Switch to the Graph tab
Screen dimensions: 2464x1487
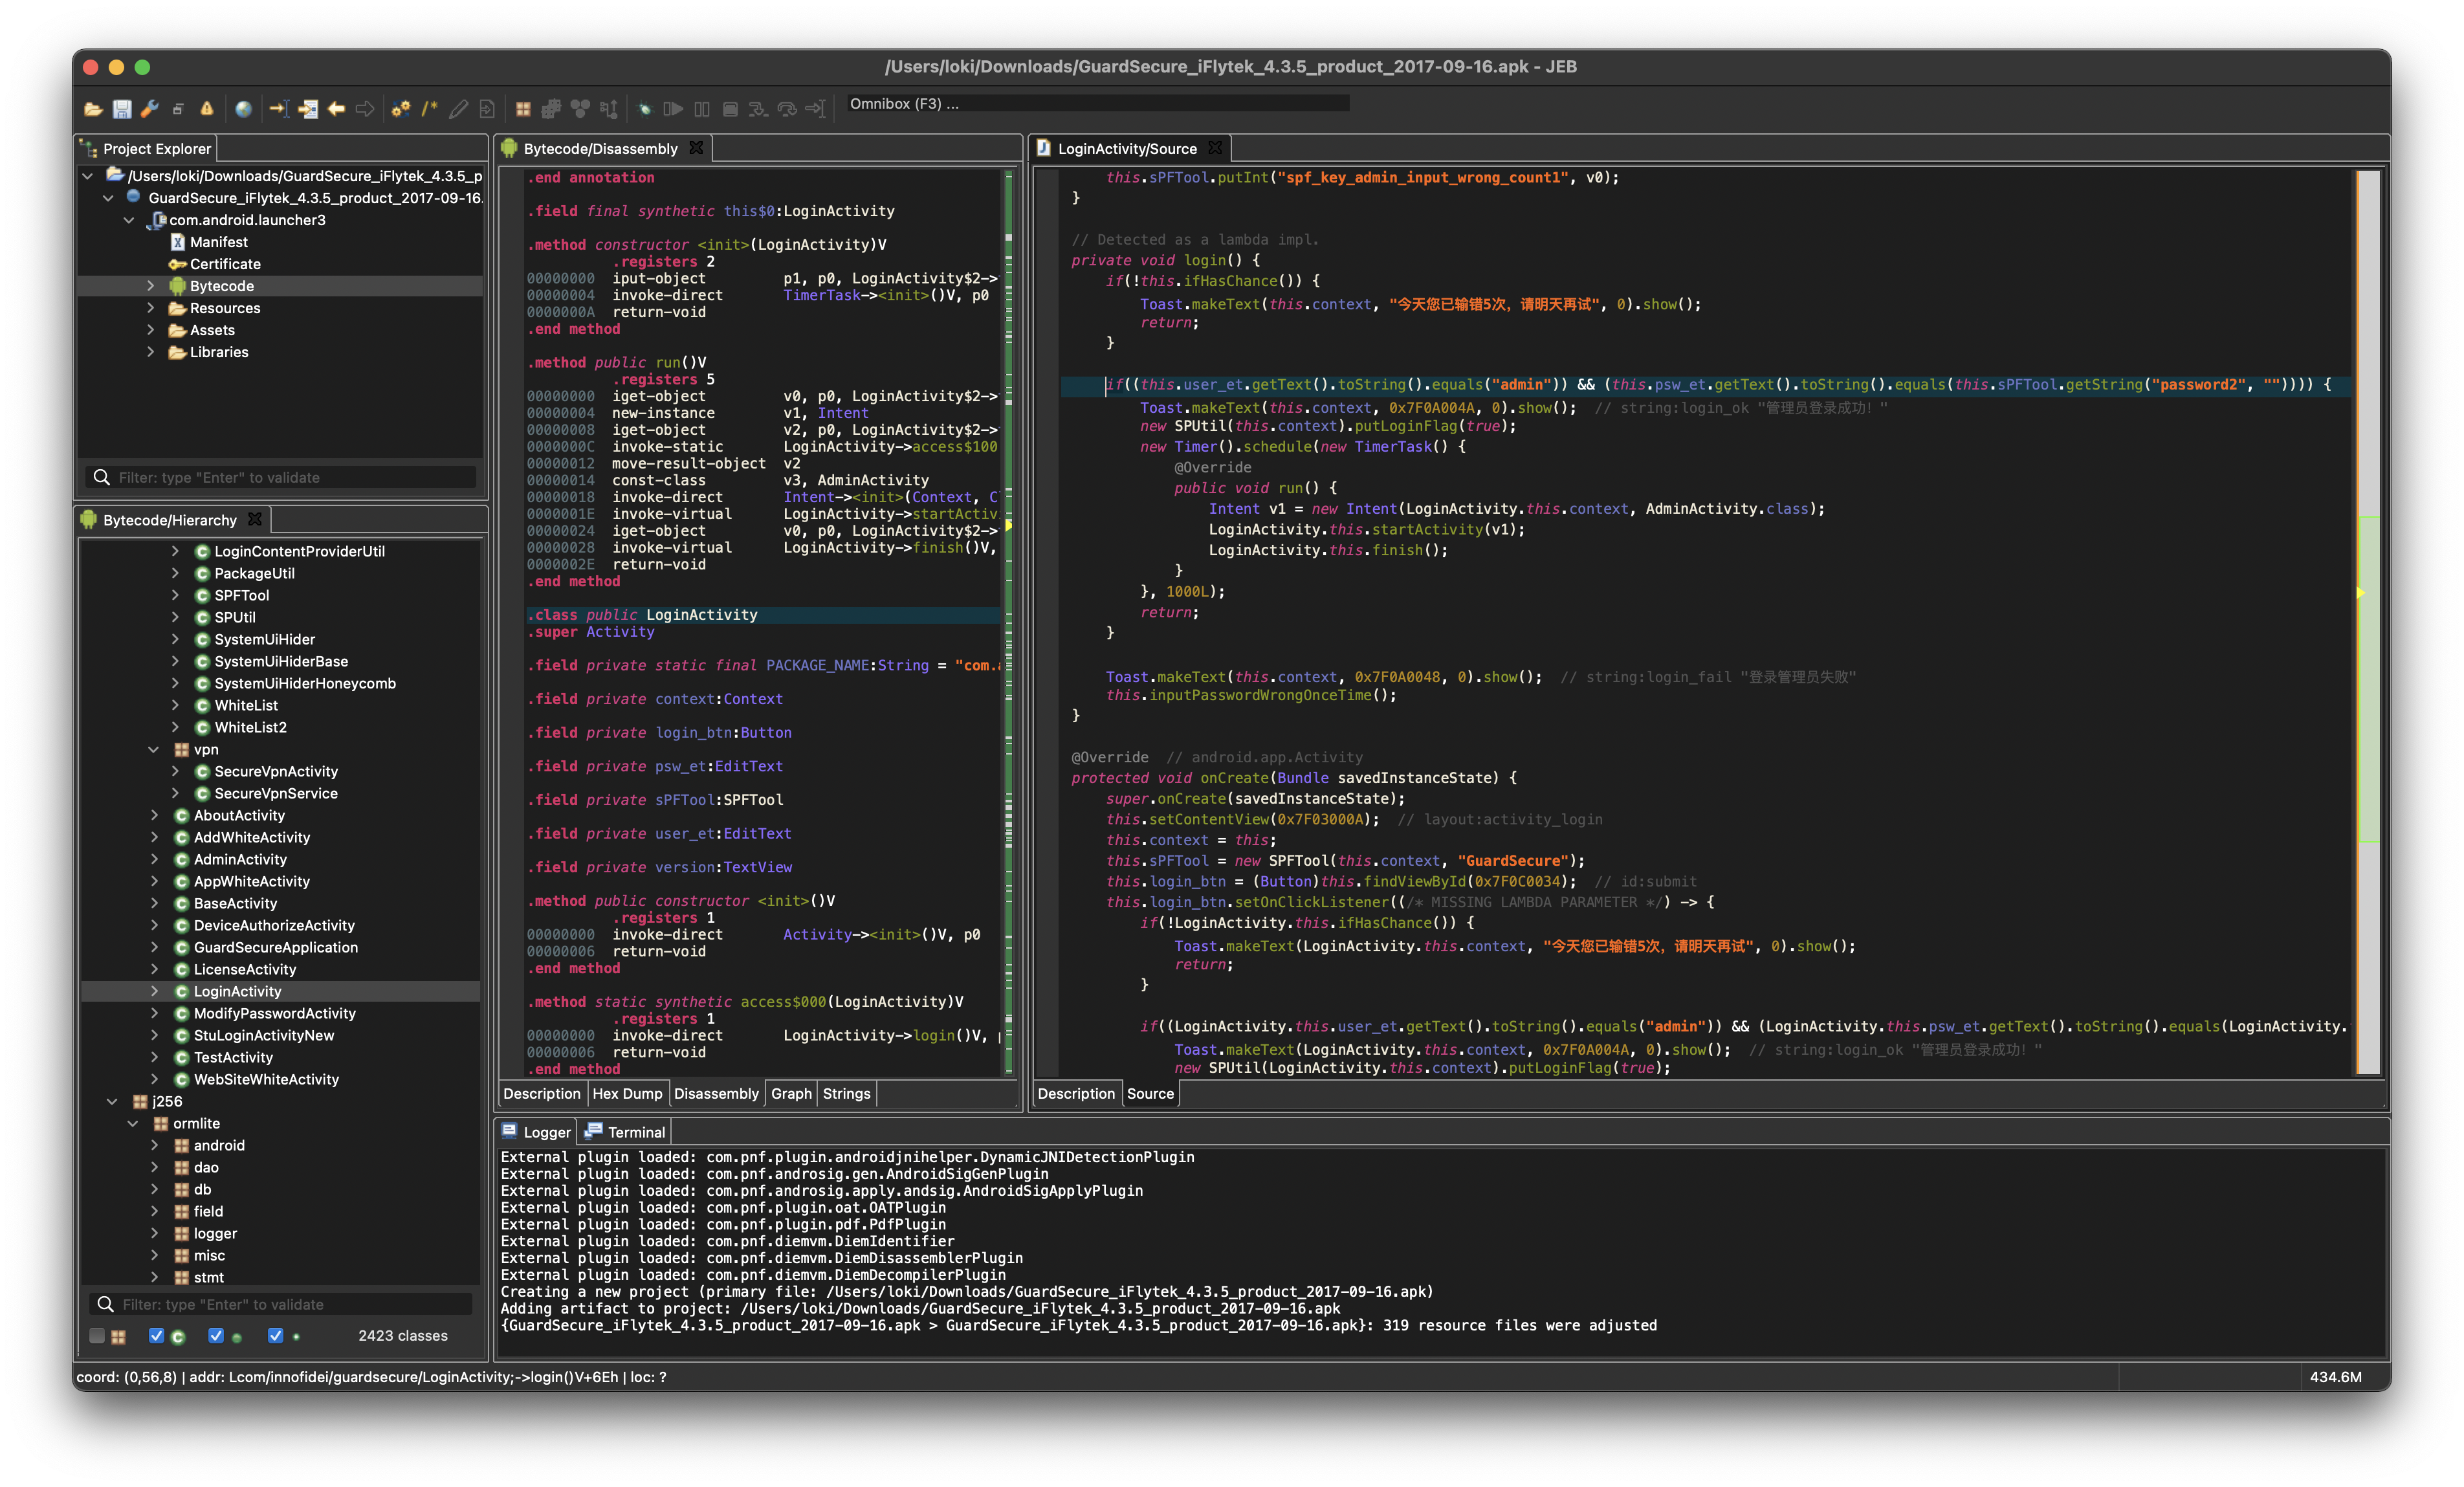[791, 1093]
